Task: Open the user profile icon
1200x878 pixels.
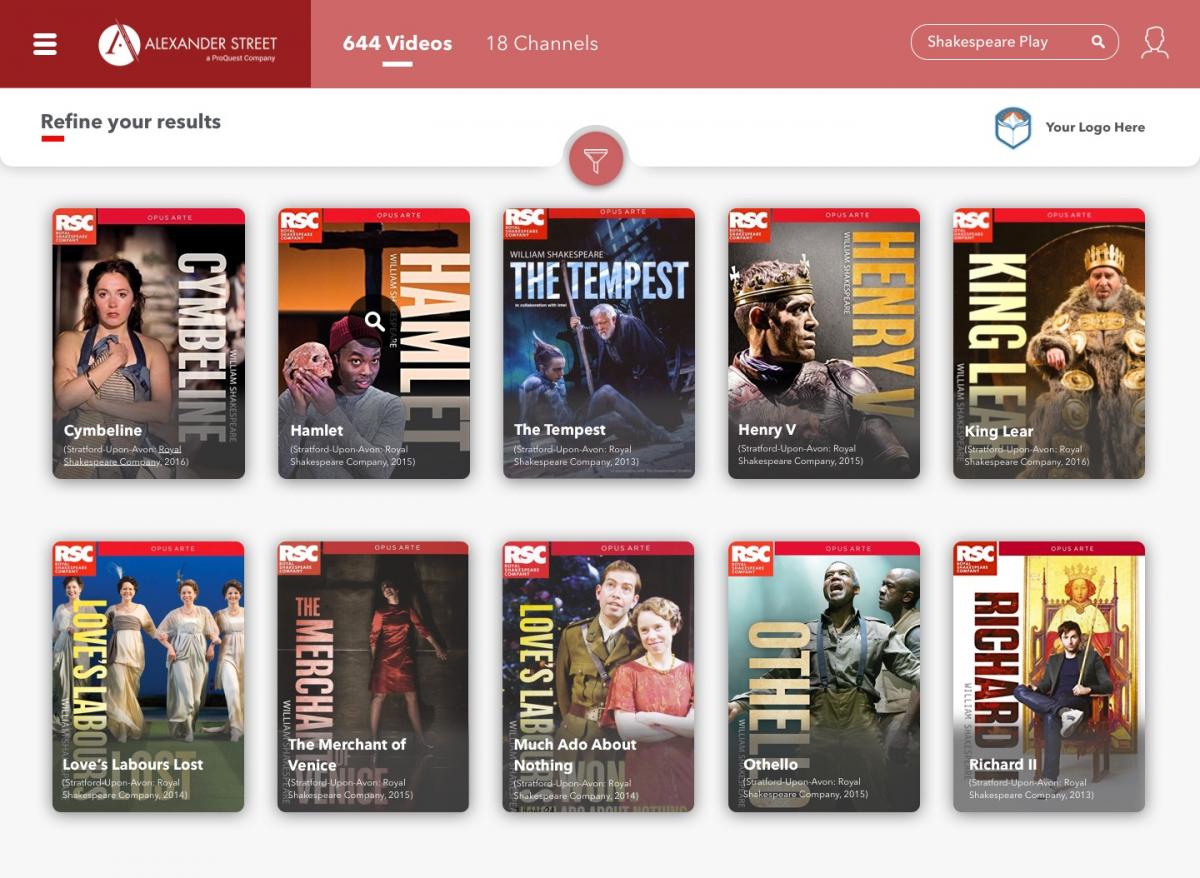Action: (1155, 43)
